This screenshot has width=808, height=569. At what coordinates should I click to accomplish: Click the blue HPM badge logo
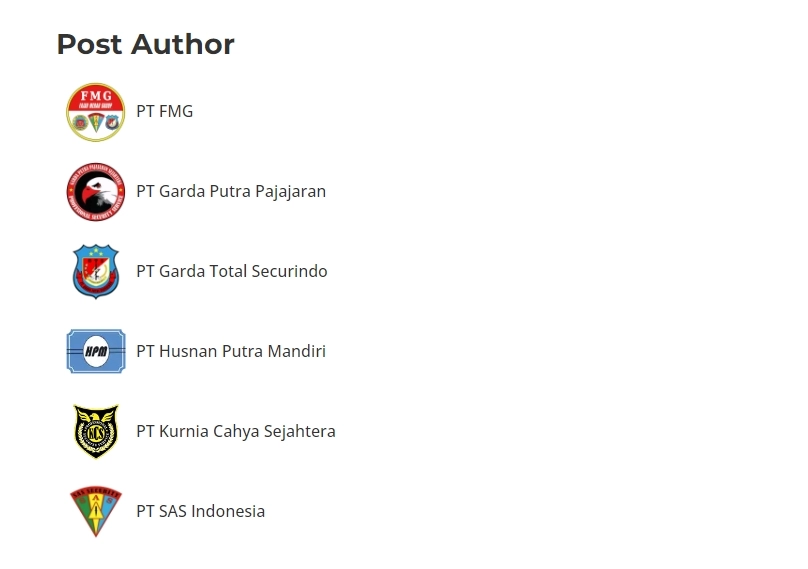(x=96, y=352)
